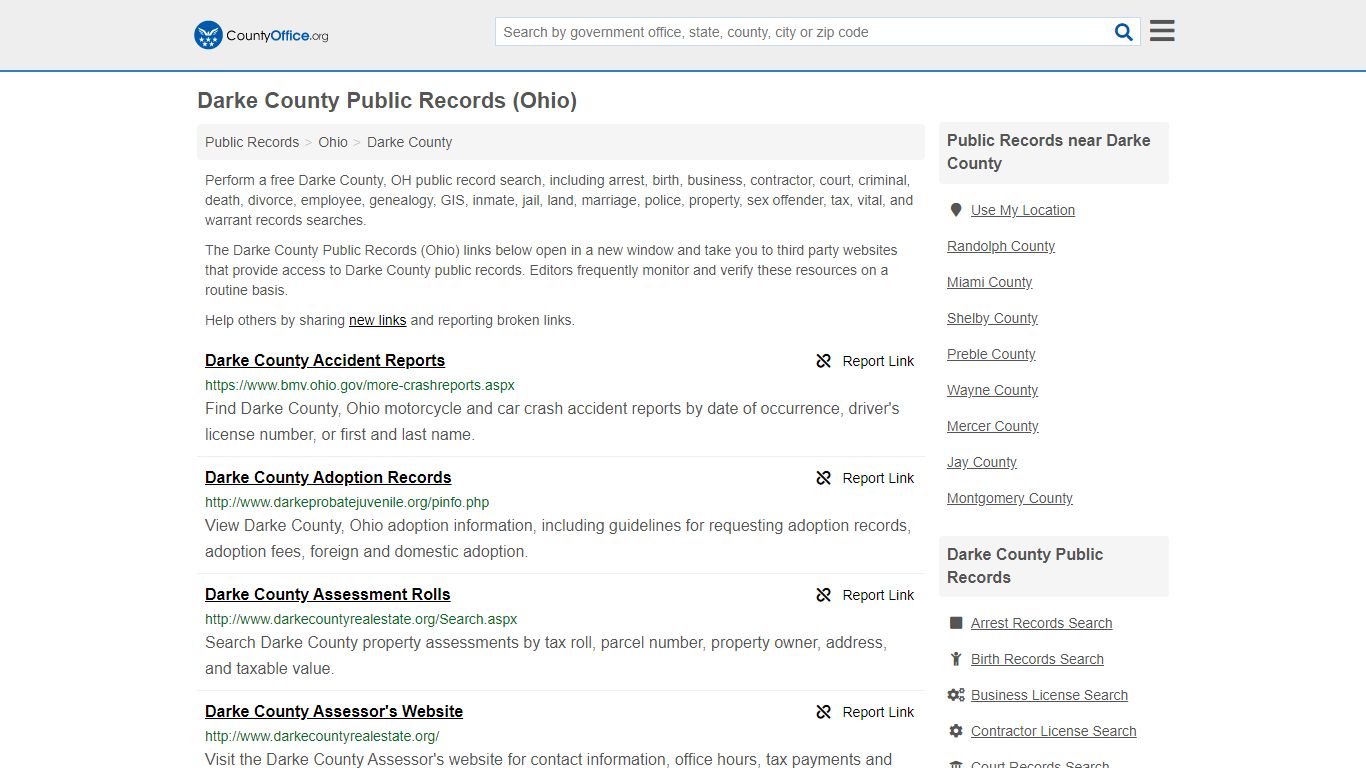The image size is (1366, 768).
Task: Open Contractor License Search
Action: [1053, 731]
